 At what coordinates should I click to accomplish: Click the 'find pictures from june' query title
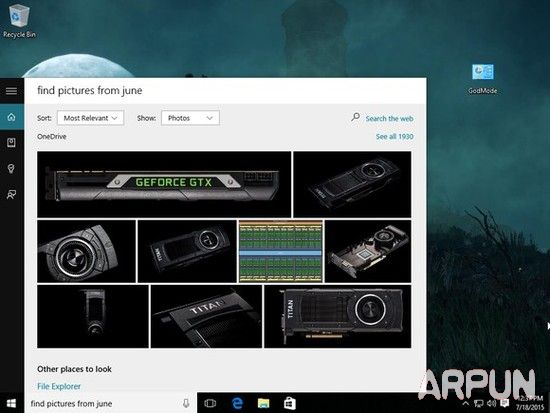pyautogui.click(x=90, y=91)
